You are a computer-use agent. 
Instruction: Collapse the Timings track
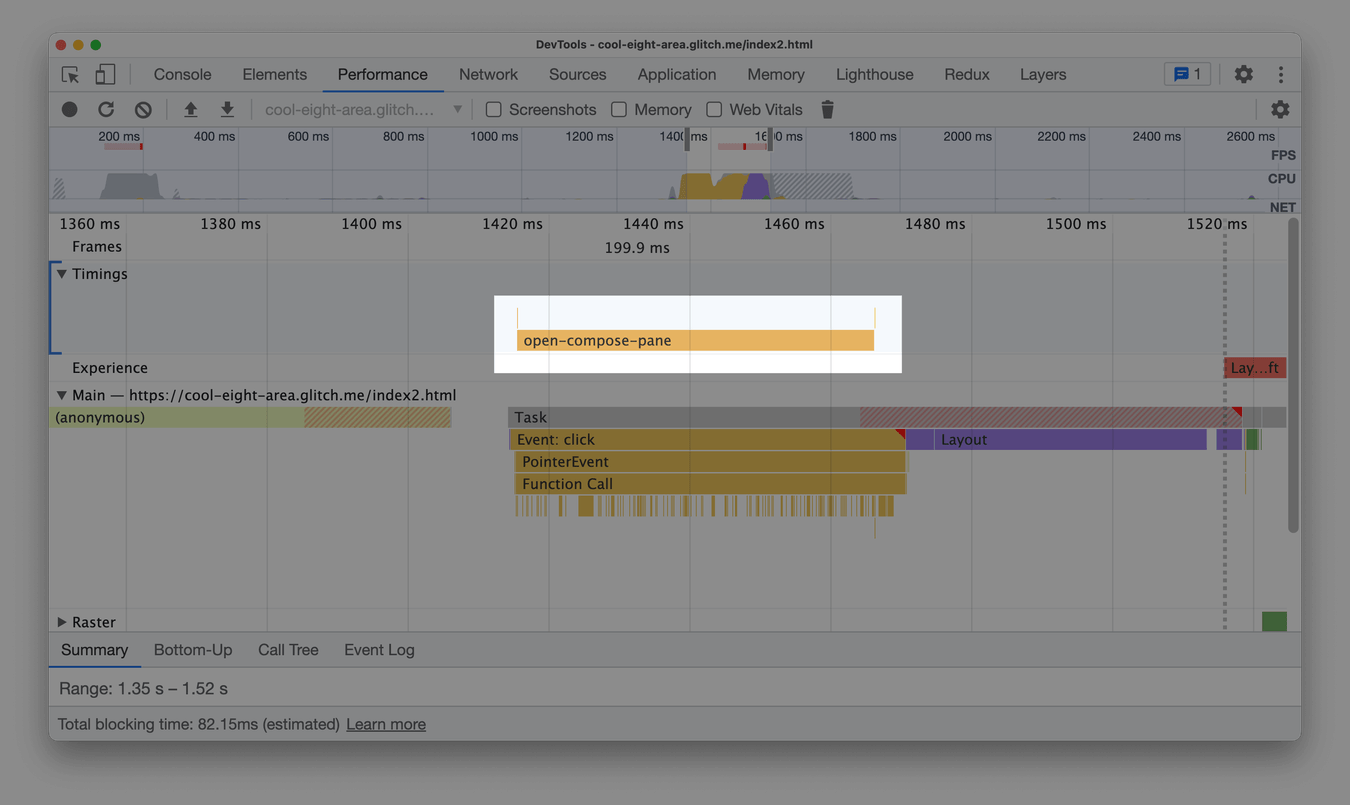tap(61, 273)
